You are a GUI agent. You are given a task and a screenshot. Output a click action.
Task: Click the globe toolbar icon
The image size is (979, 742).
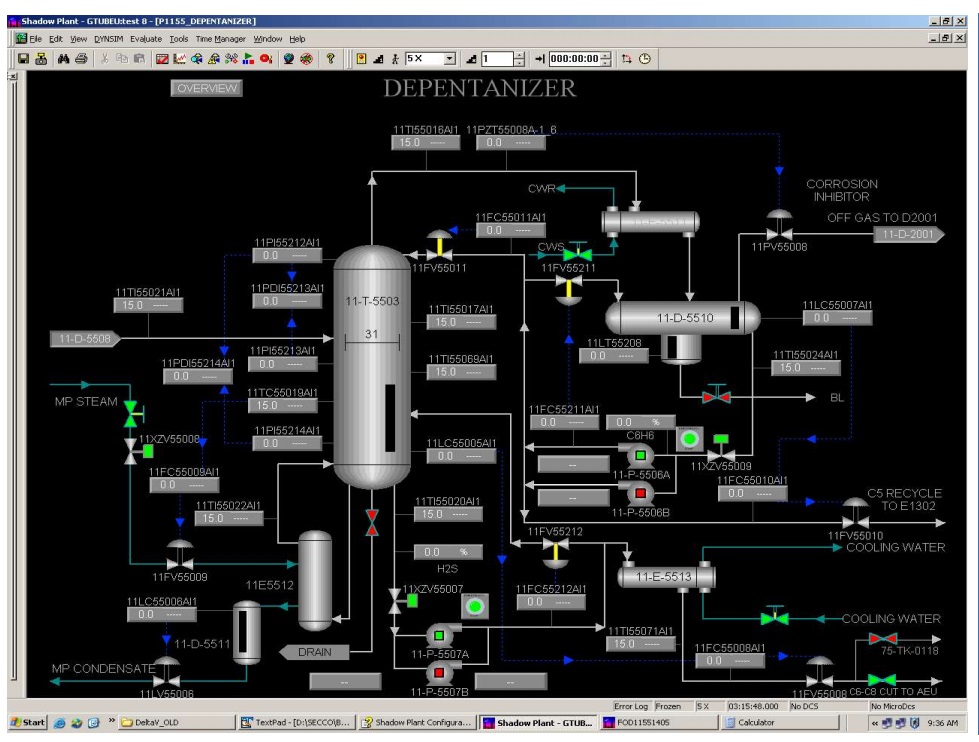click(288, 59)
